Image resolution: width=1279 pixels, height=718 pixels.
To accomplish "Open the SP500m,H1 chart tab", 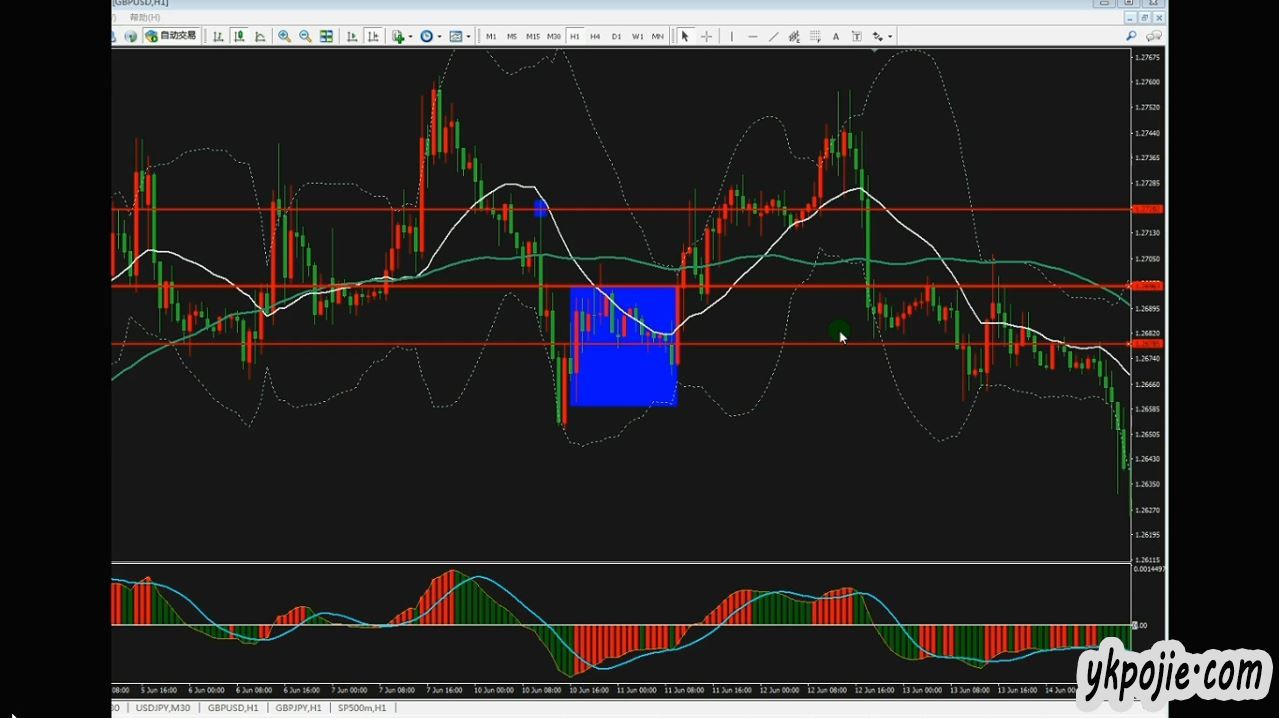I will 362,708.
